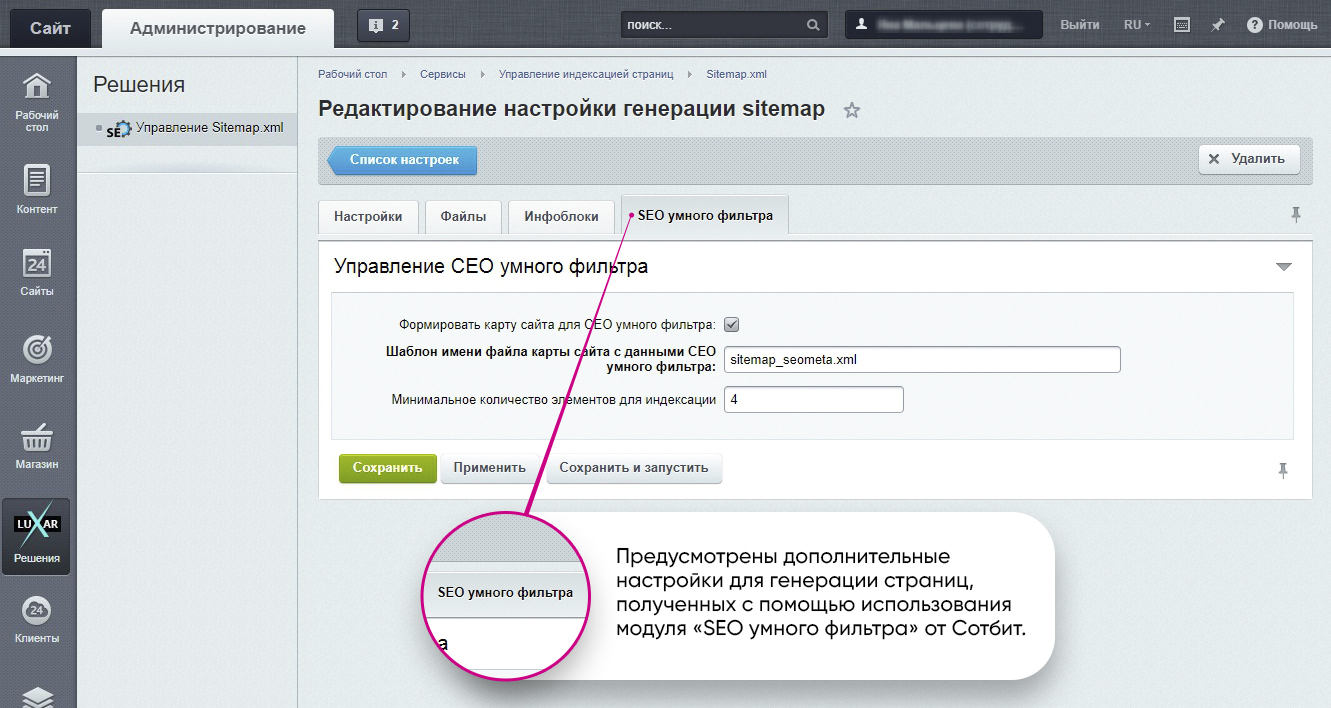Pin the tabs panel with pushpin

1296,215
